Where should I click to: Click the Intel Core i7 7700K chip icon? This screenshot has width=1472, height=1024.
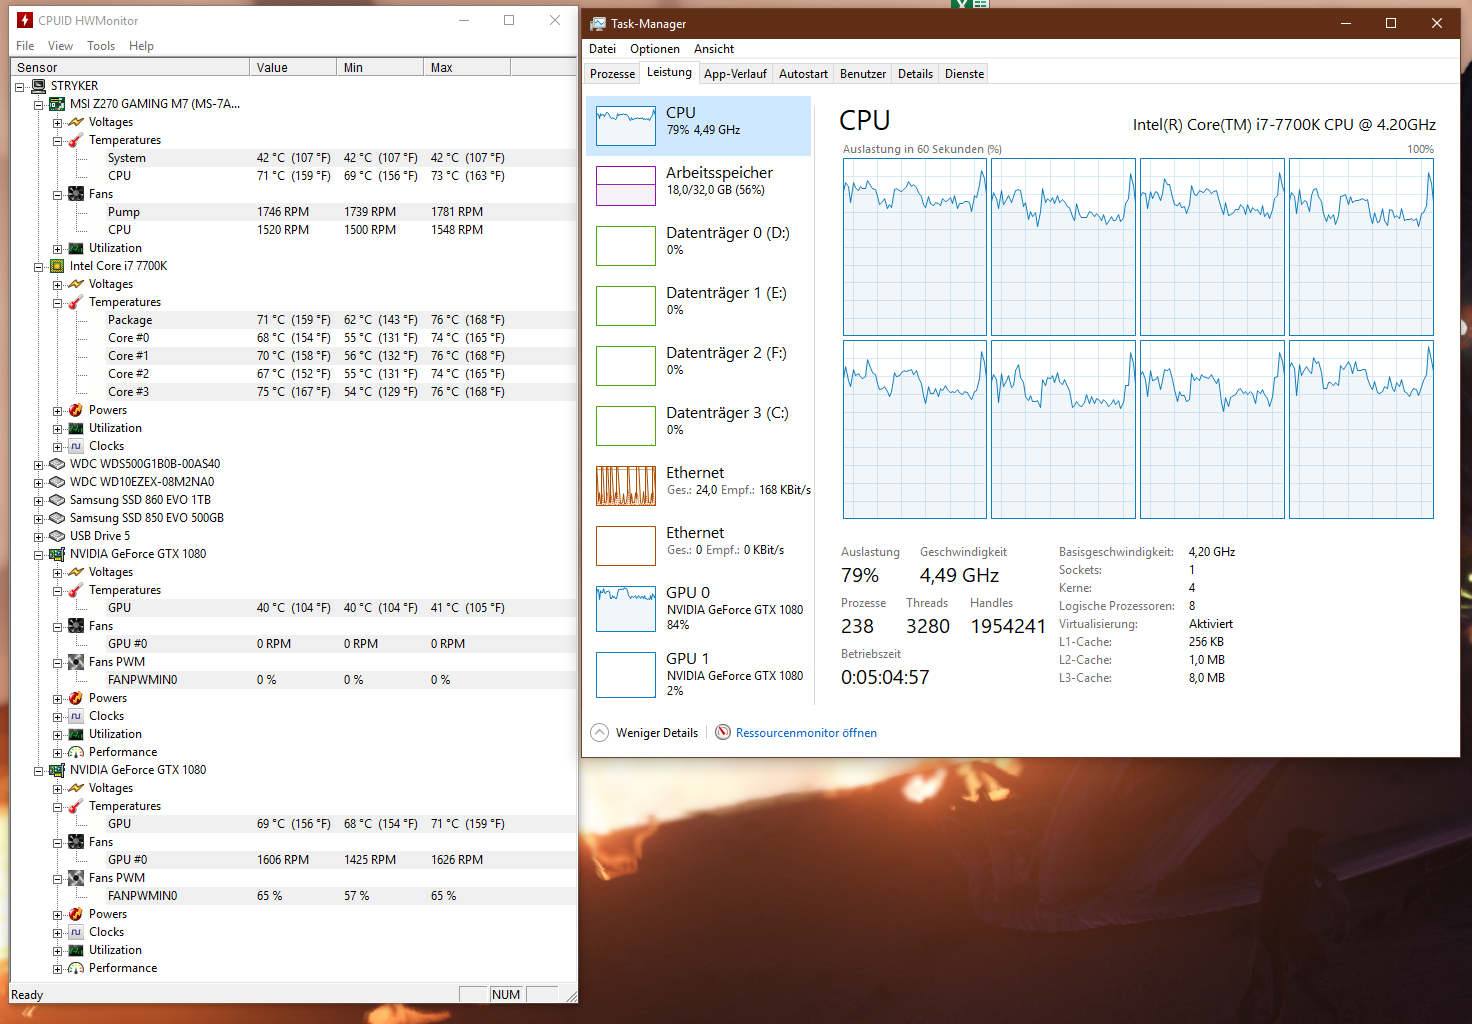tap(57, 266)
